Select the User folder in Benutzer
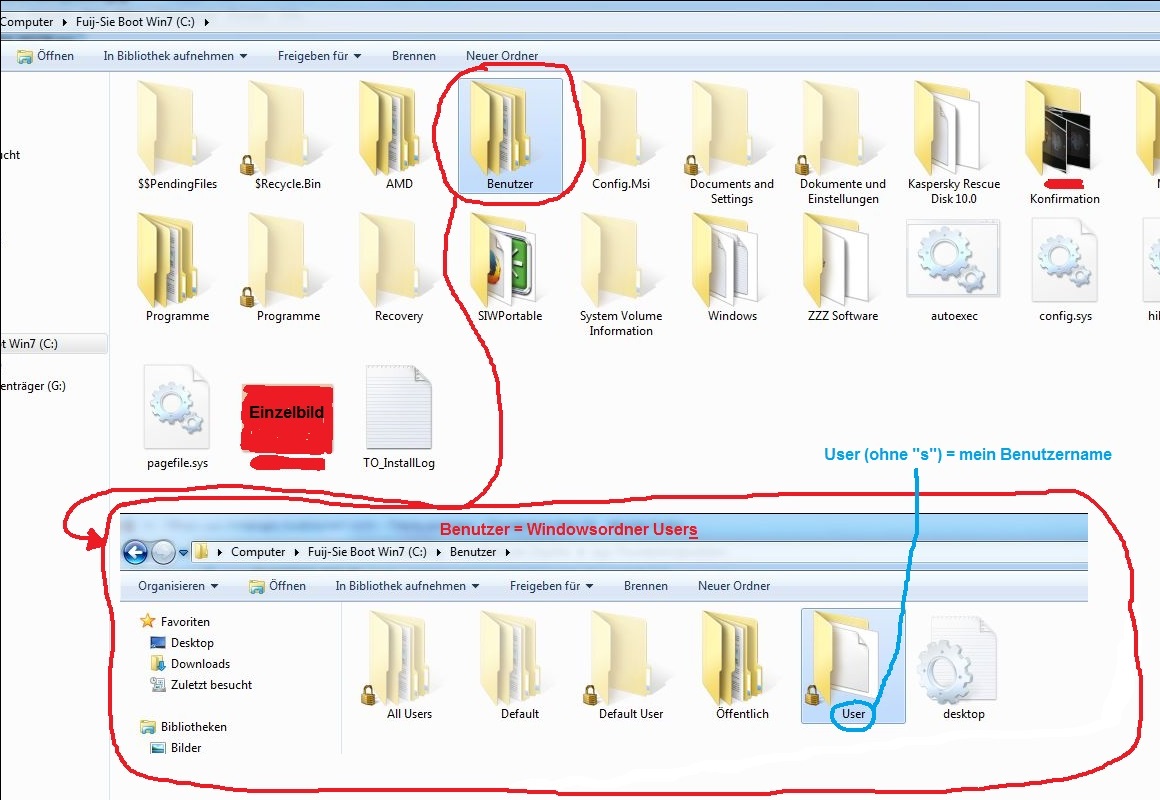The width and height of the screenshot is (1160, 800). coord(853,666)
